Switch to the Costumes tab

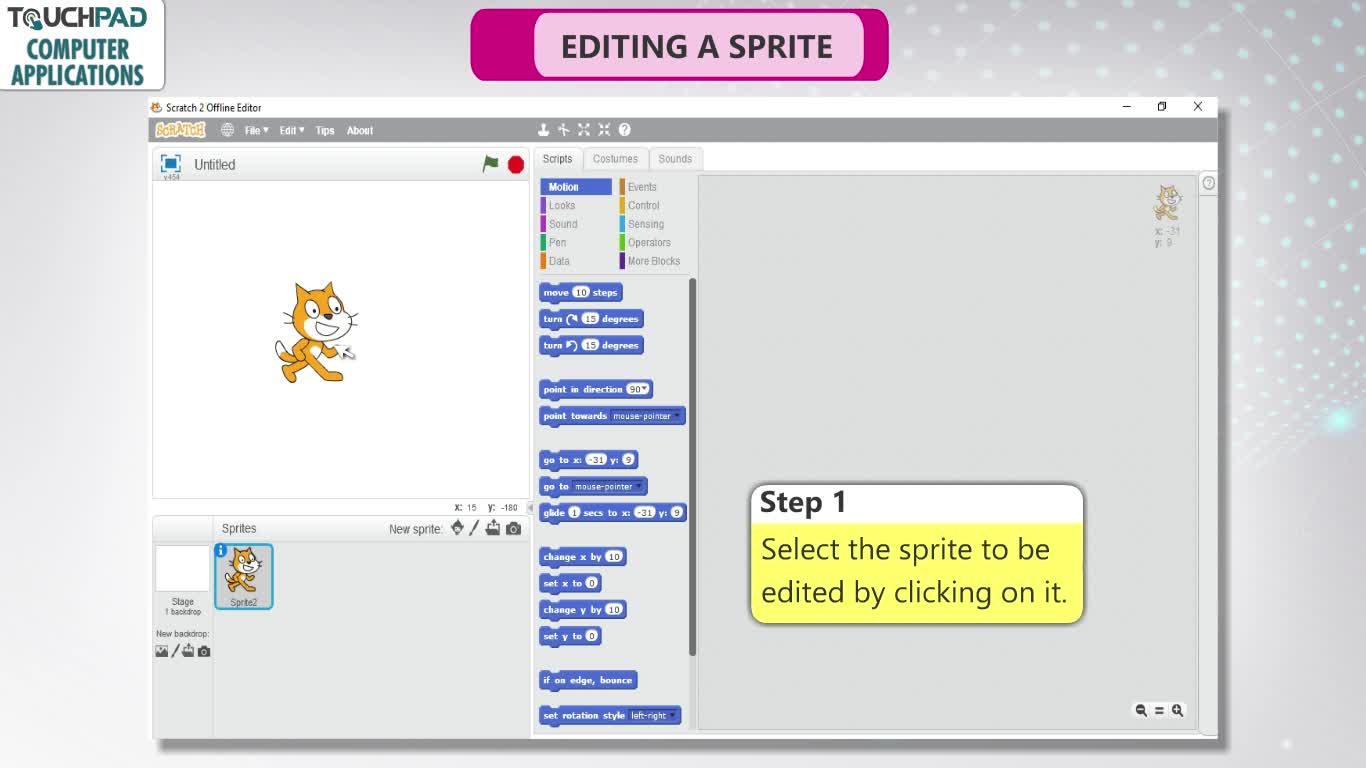[615, 159]
